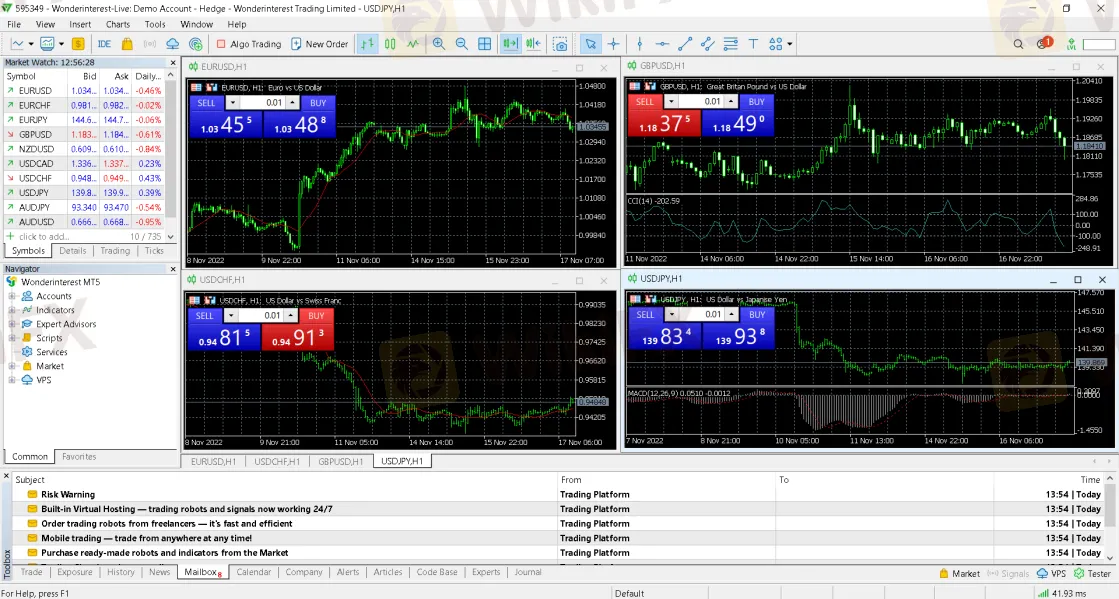This screenshot has width=1119, height=599.
Task: Select the crosshair cursor tool
Action: 613,44
